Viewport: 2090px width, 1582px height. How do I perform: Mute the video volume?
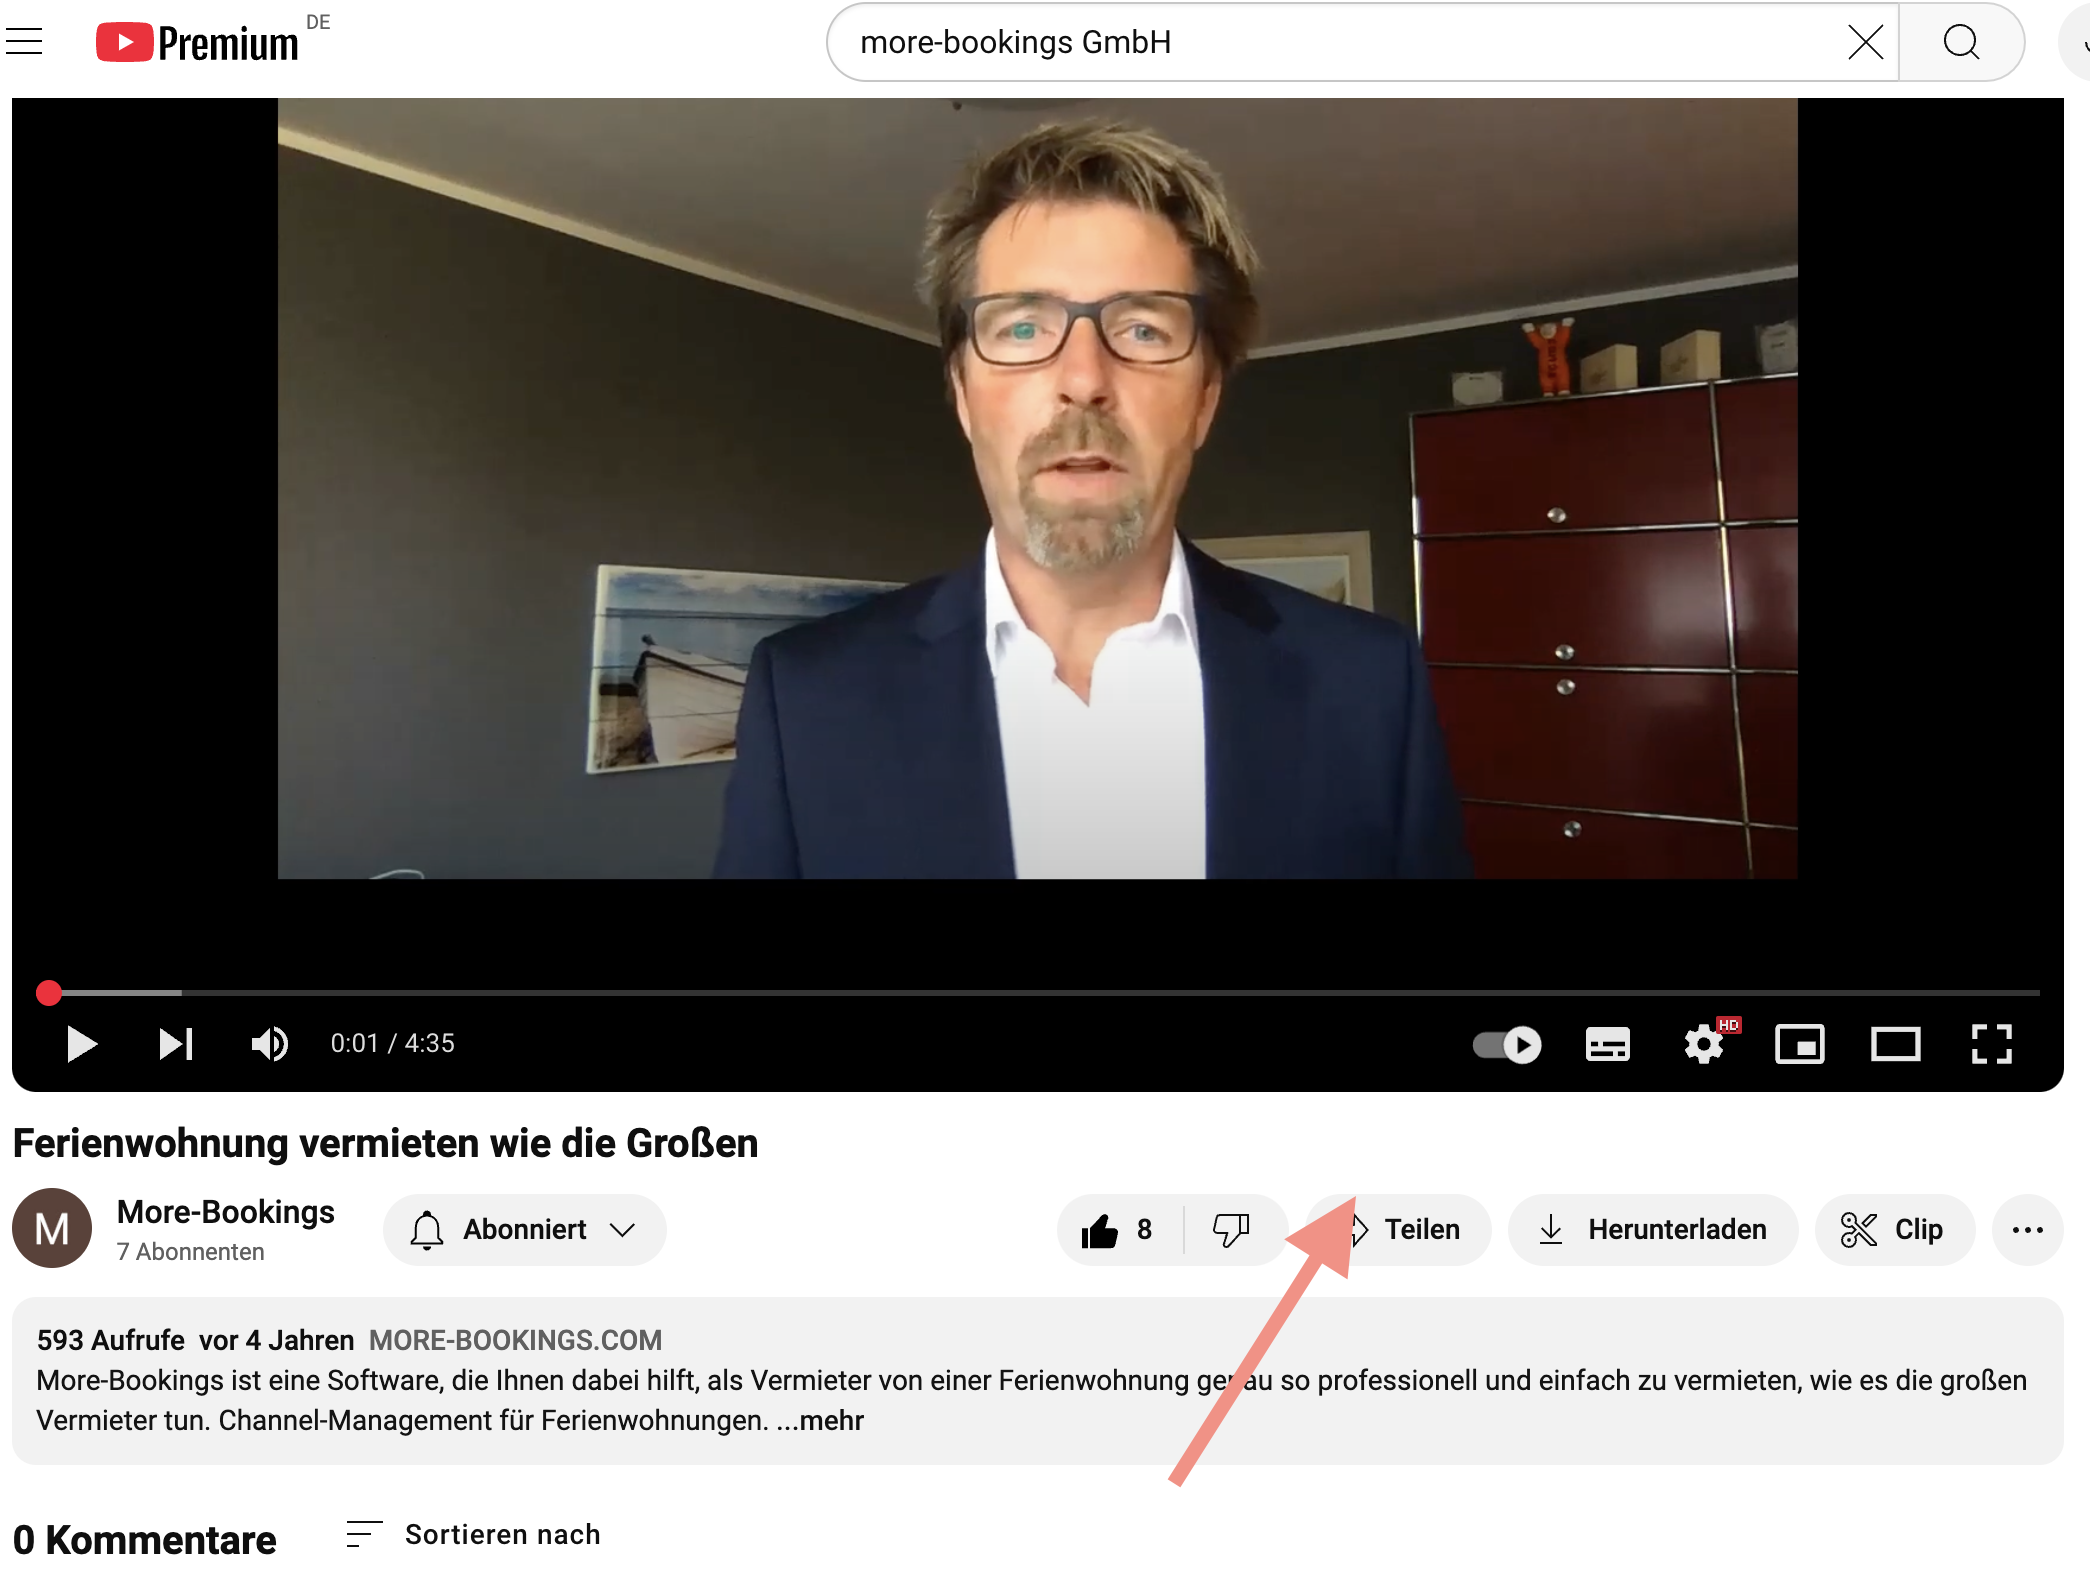tap(270, 1044)
